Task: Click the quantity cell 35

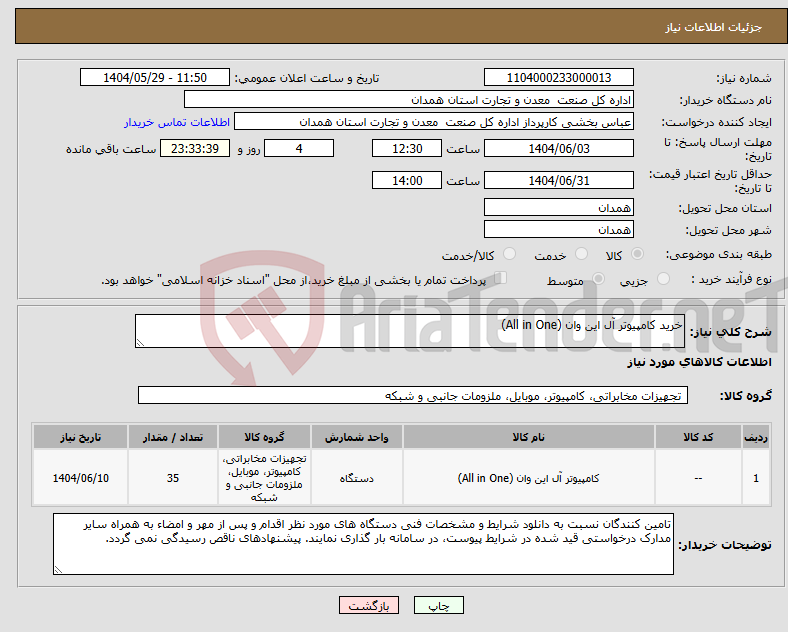Action: click(x=173, y=478)
